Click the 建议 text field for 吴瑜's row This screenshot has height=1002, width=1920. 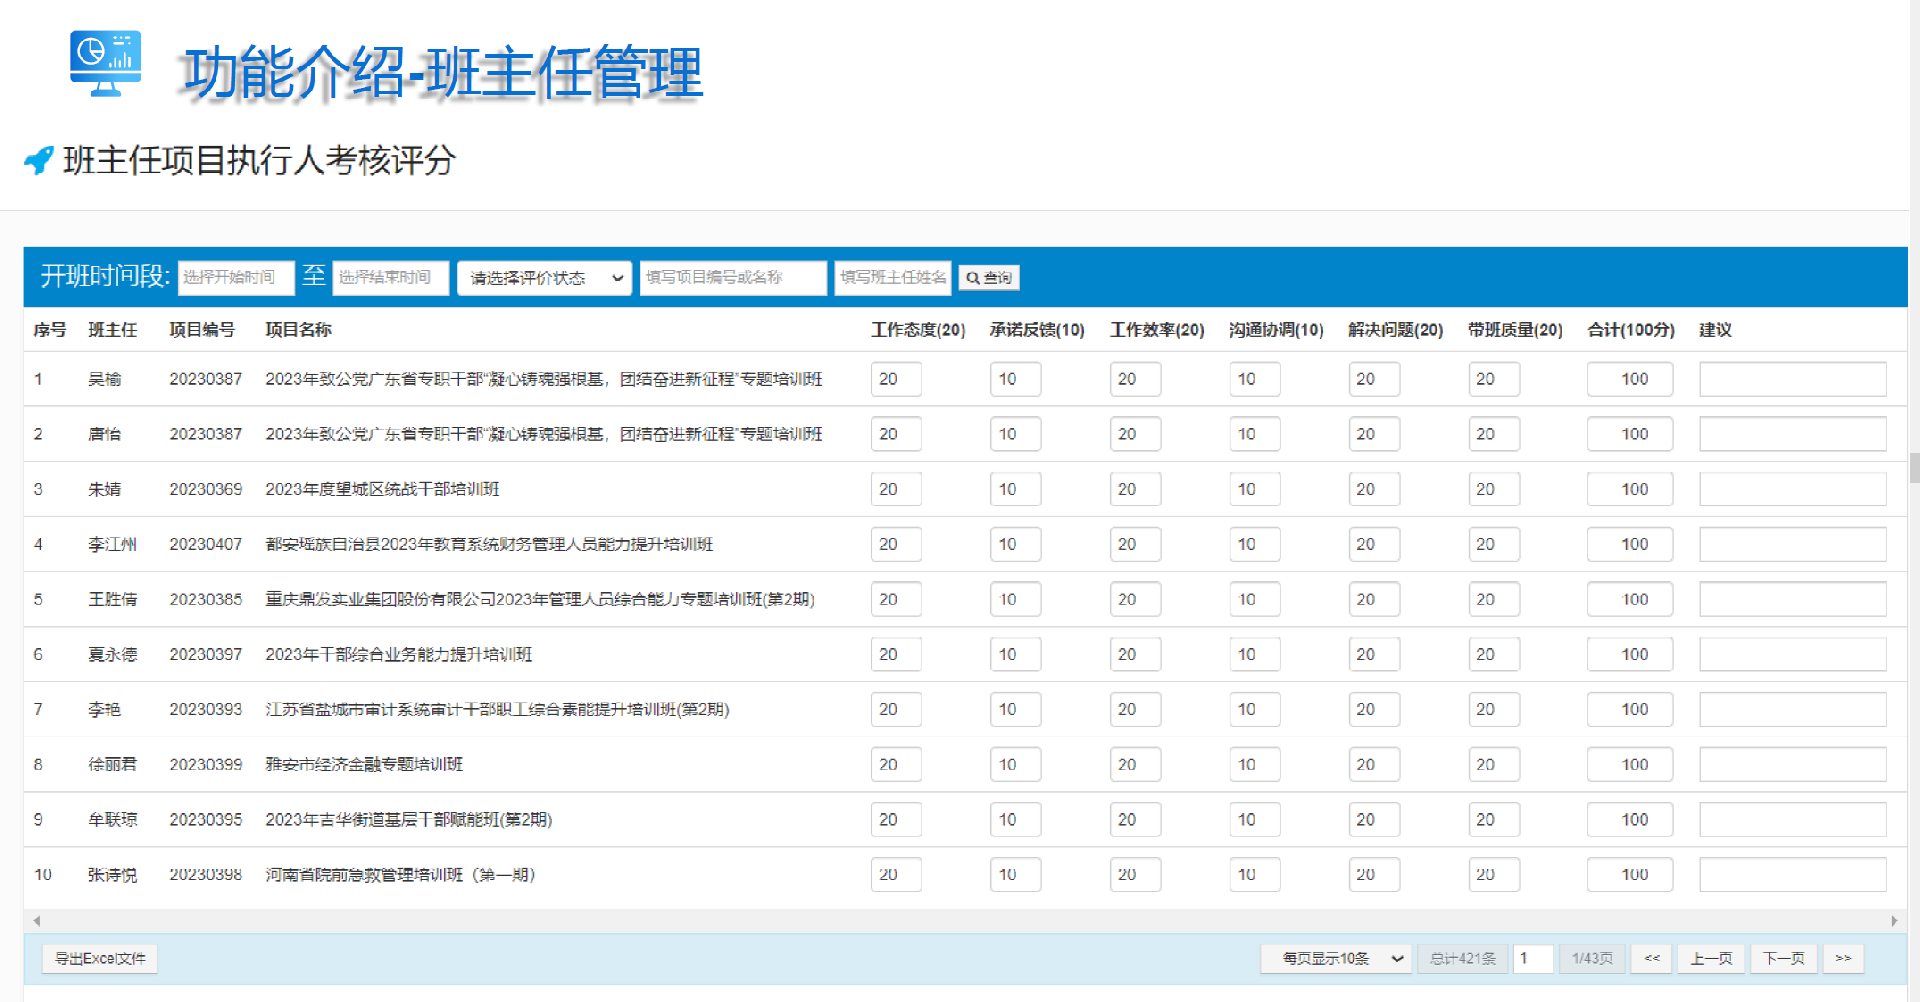(1792, 379)
